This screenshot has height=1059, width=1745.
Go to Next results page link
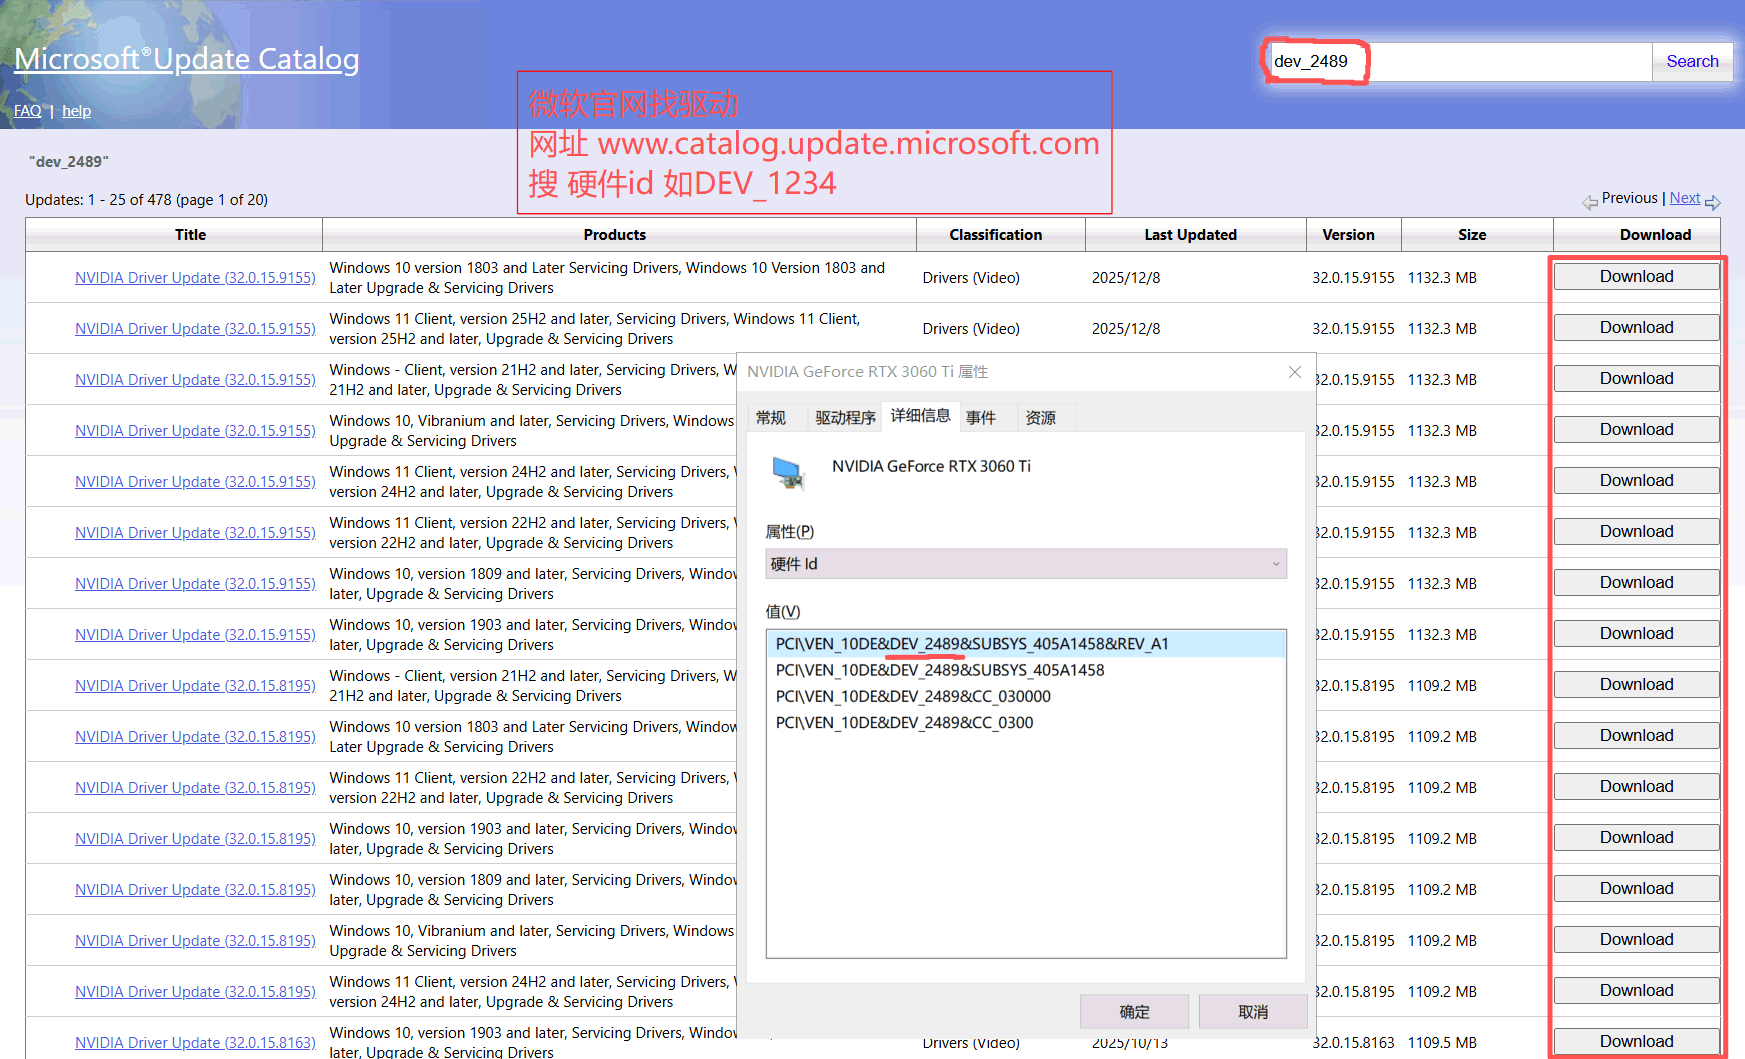[x=1684, y=198]
